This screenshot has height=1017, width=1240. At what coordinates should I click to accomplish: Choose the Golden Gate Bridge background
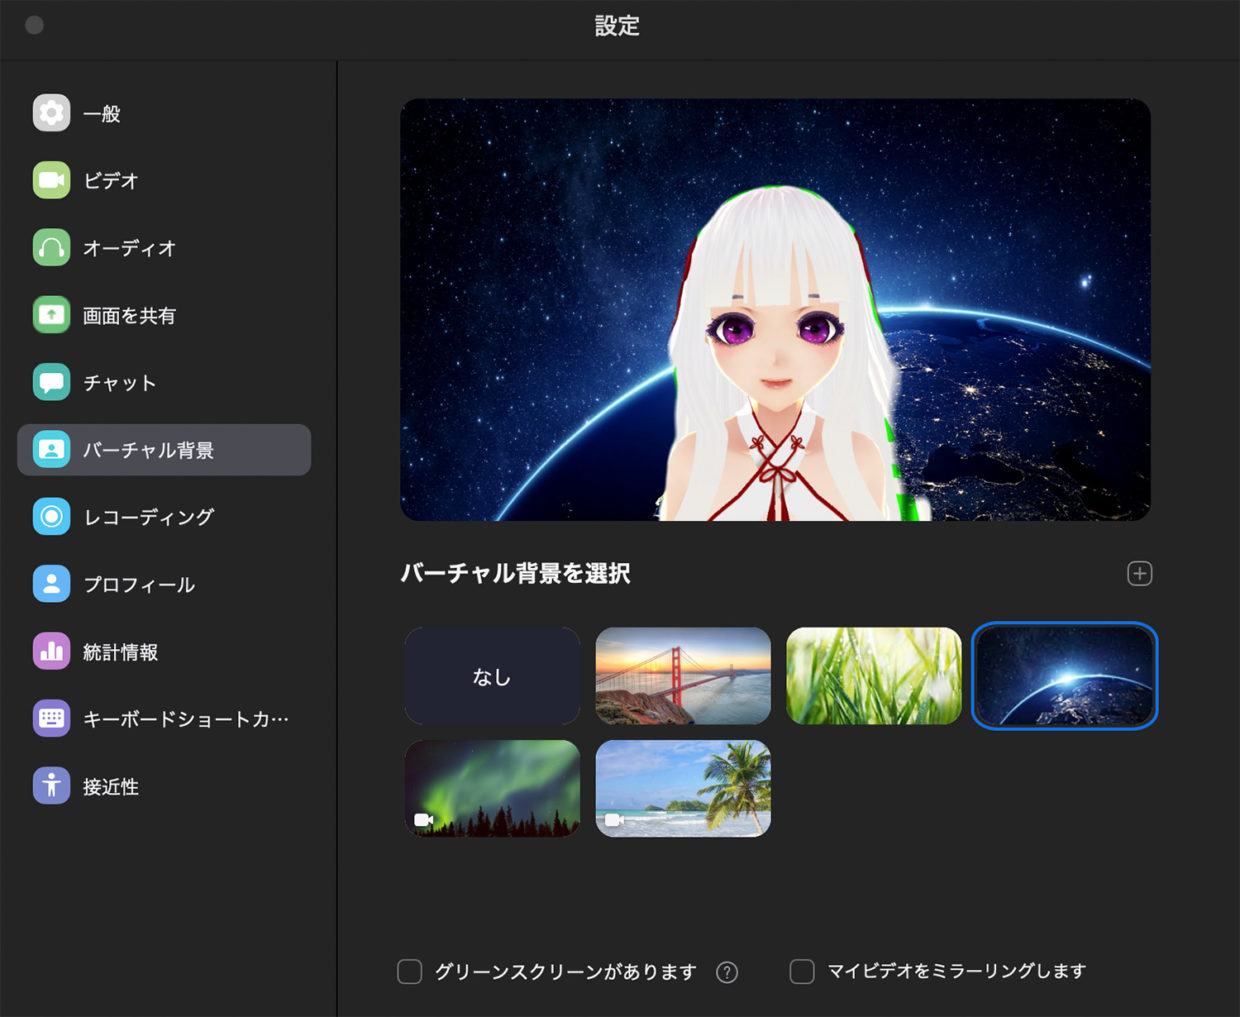(x=683, y=676)
